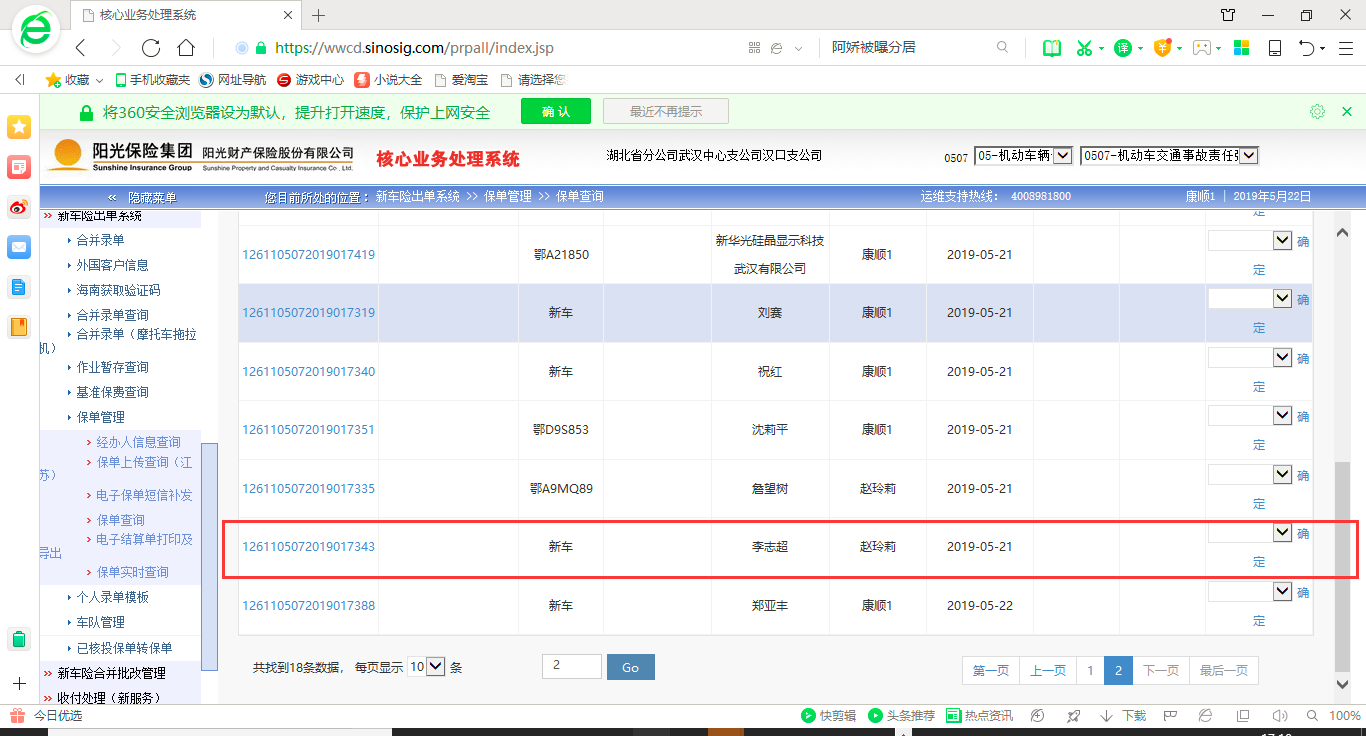Click the green 确认 button

555,111
